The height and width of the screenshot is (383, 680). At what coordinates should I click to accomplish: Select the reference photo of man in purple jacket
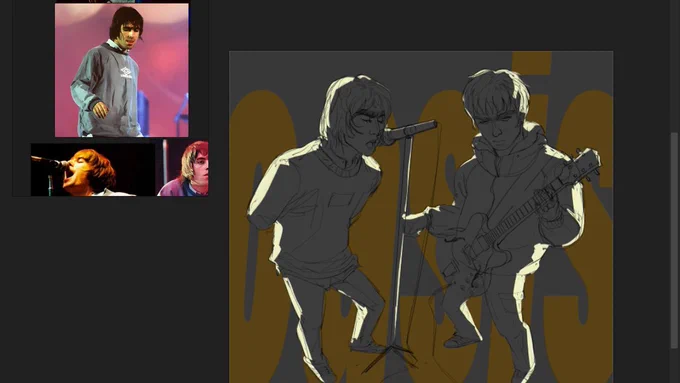(x=183, y=168)
